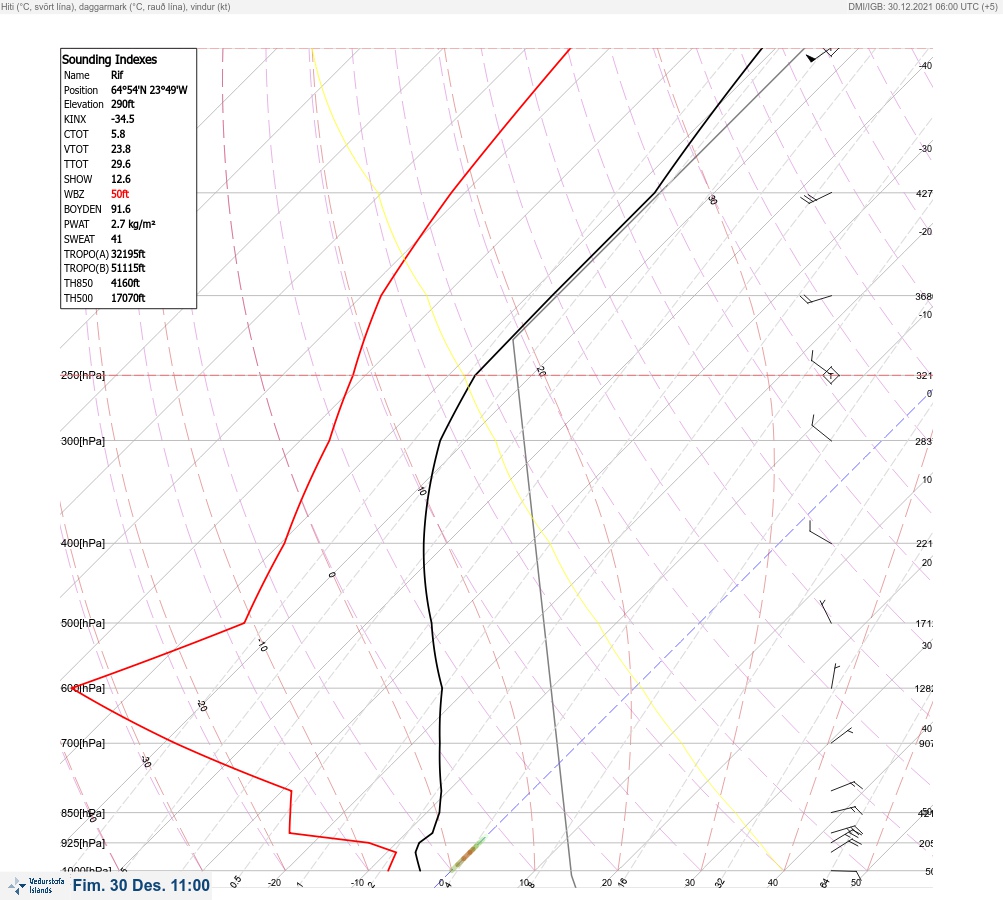Click the PWAT value '2.7 kg/m²'
Image resolution: width=1003 pixels, height=900 pixels.
coord(133,224)
